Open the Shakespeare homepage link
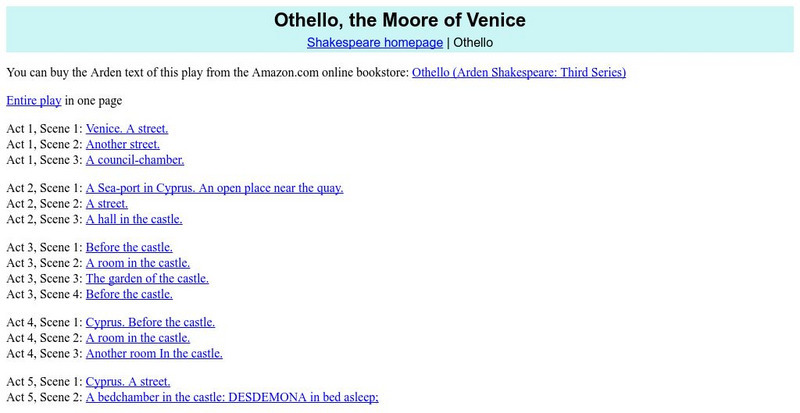Viewport: 800px width, 413px height. [374, 43]
